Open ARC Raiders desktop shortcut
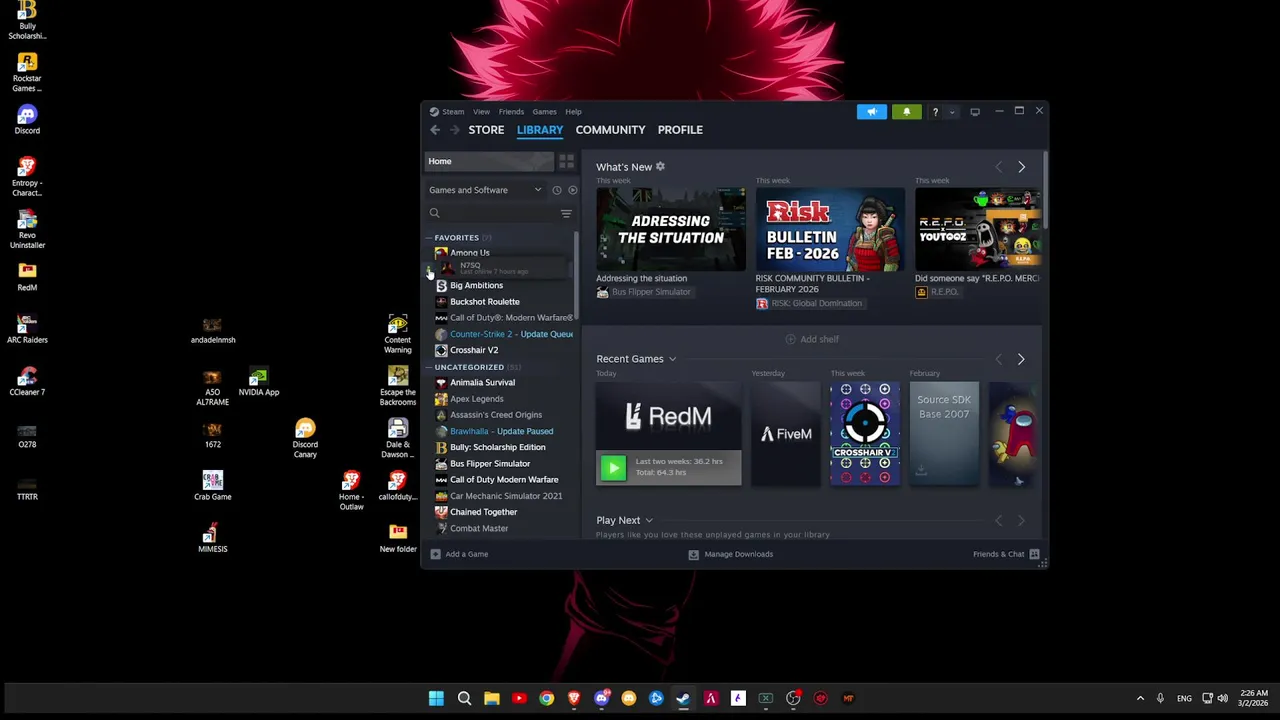Viewport: 1280px width, 720px height. point(27,329)
